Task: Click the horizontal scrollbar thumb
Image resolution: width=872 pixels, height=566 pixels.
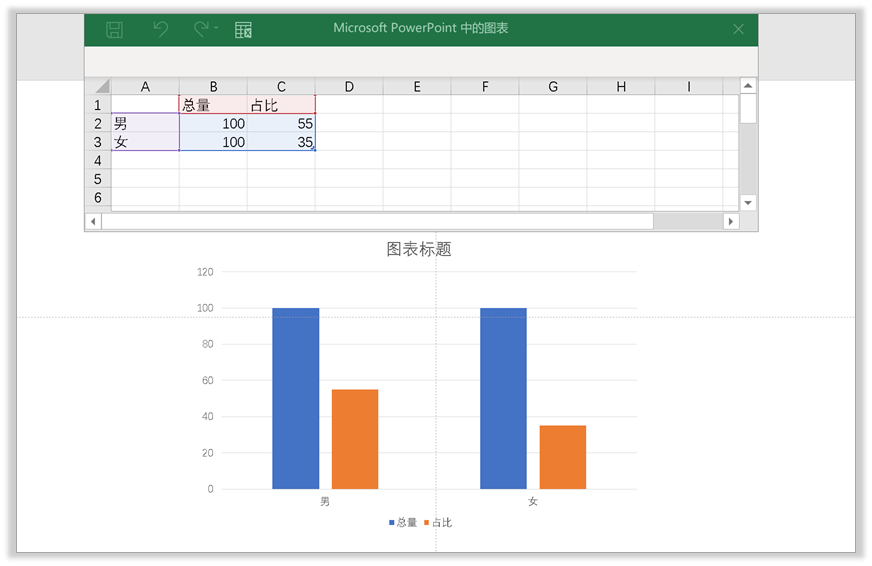Action: (x=377, y=221)
